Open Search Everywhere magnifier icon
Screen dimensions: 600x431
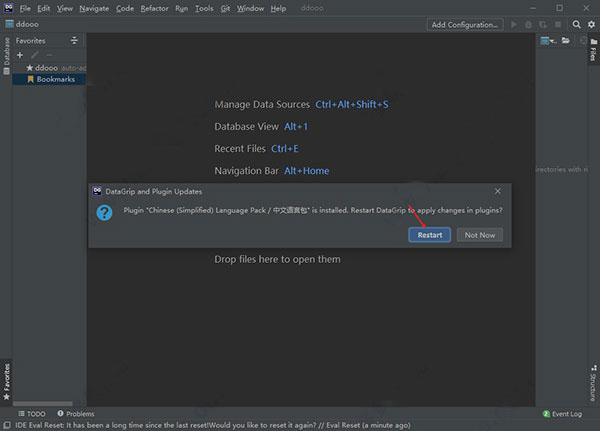576,24
